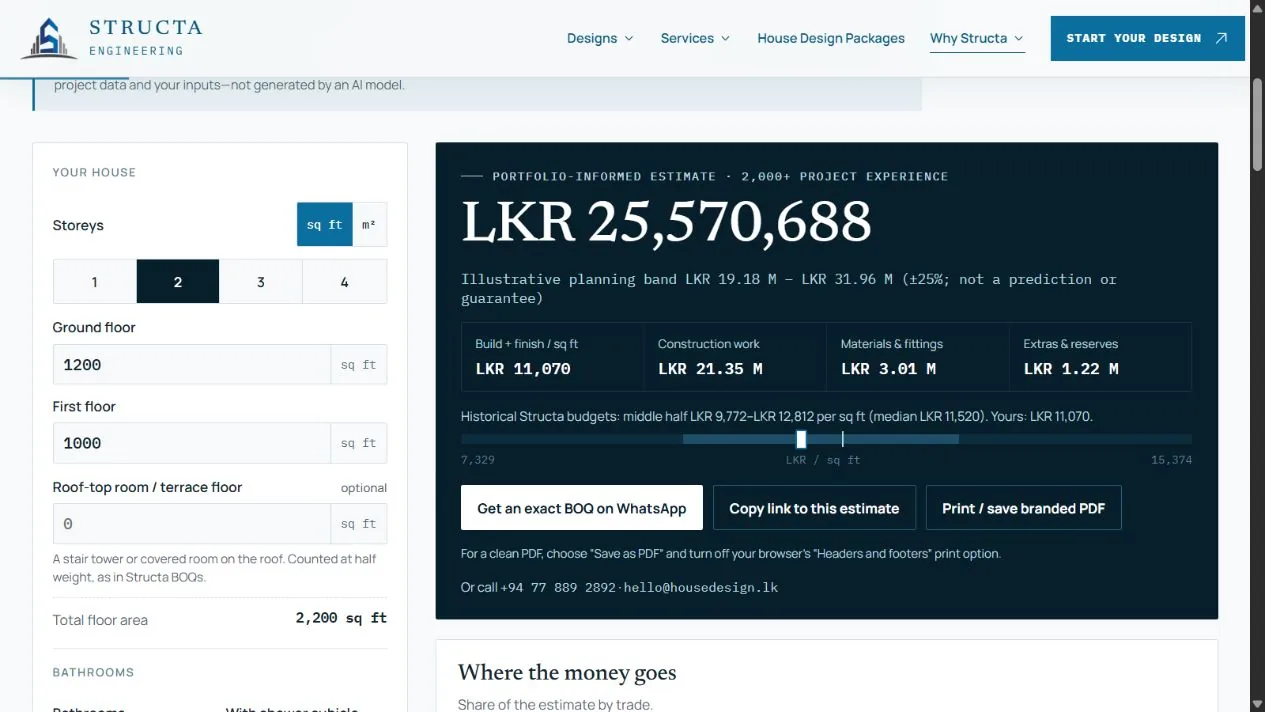Image resolution: width=1265 pixels, height=712 pixels.
Task: Click the optional label beside Roof-top room
Action: click(364, 488)
